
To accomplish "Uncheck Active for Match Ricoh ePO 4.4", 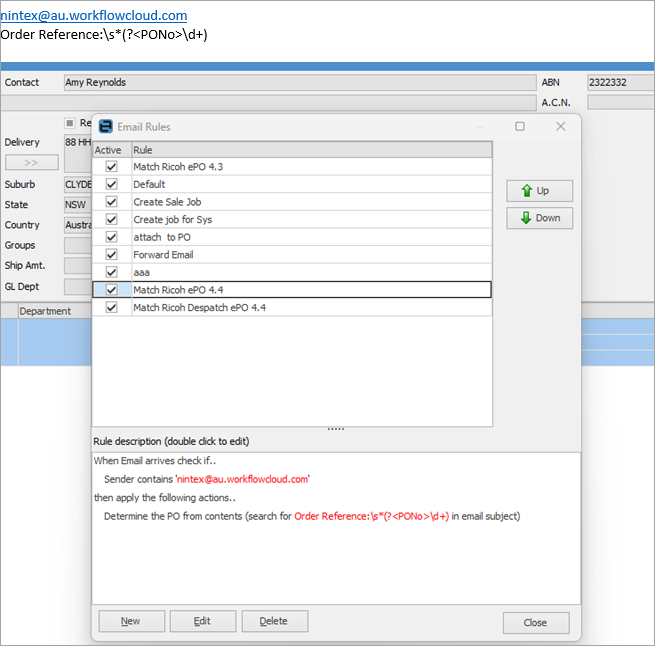I will pyautogui.click(x=112, y=290).
